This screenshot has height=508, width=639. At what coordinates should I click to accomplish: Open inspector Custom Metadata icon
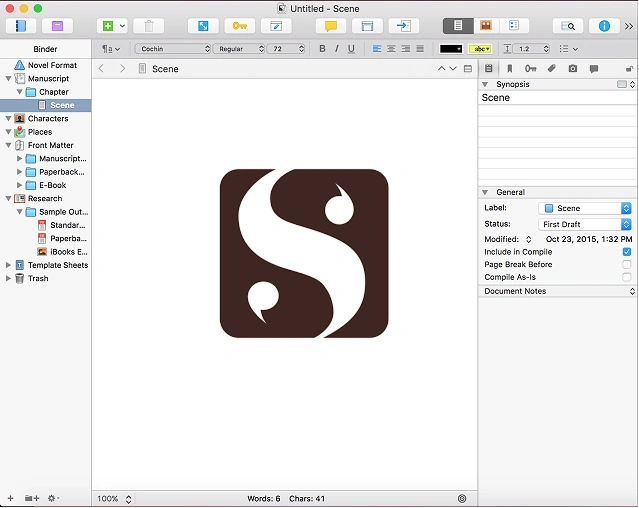click(551, 68)
